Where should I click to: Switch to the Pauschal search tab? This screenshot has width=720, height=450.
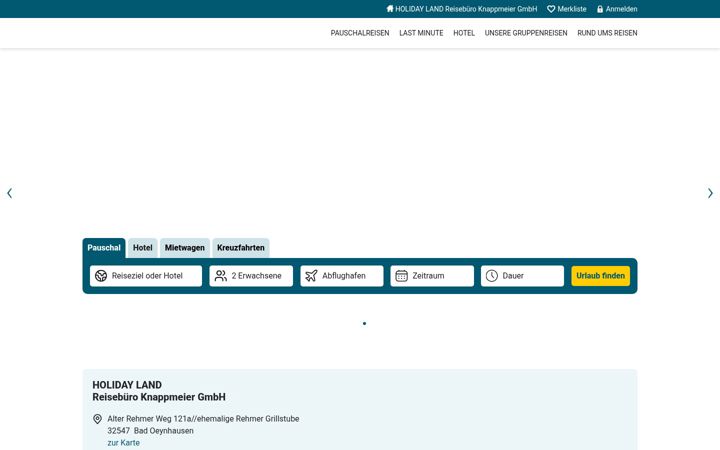104,248
